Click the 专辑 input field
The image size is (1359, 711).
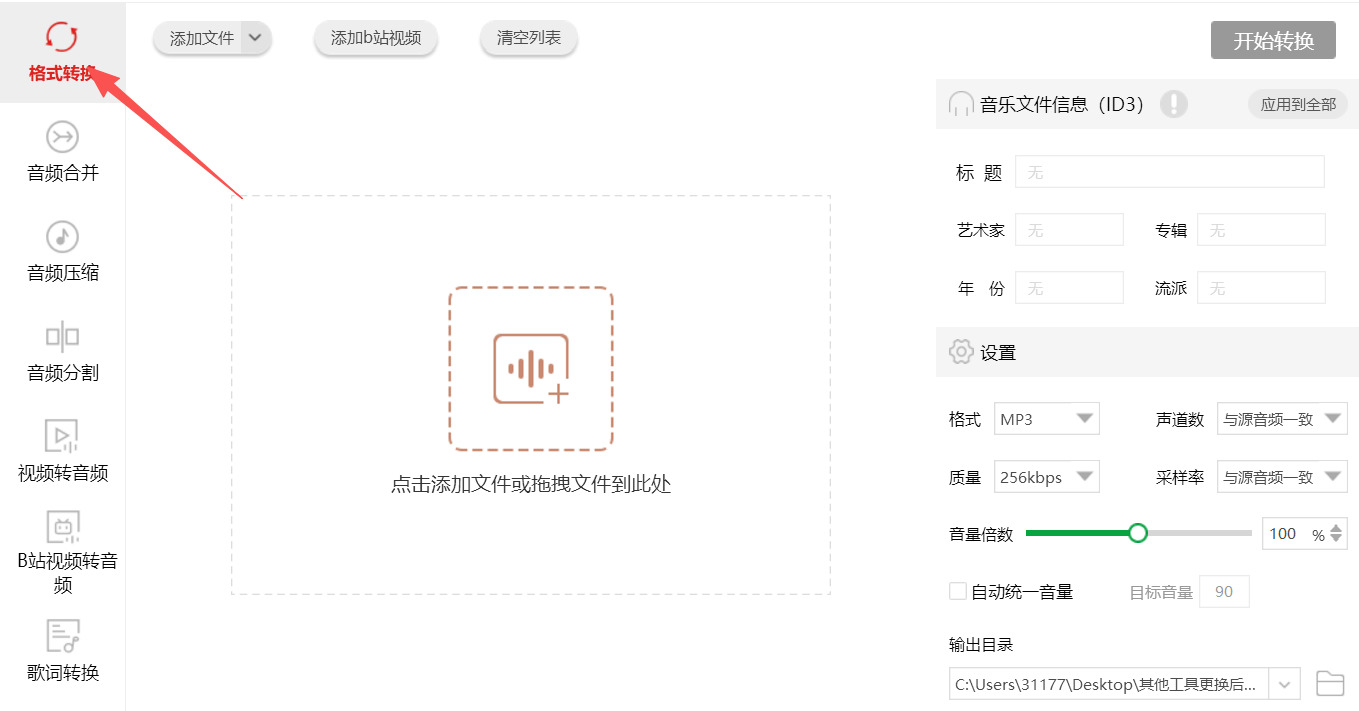coord(1261,230)
